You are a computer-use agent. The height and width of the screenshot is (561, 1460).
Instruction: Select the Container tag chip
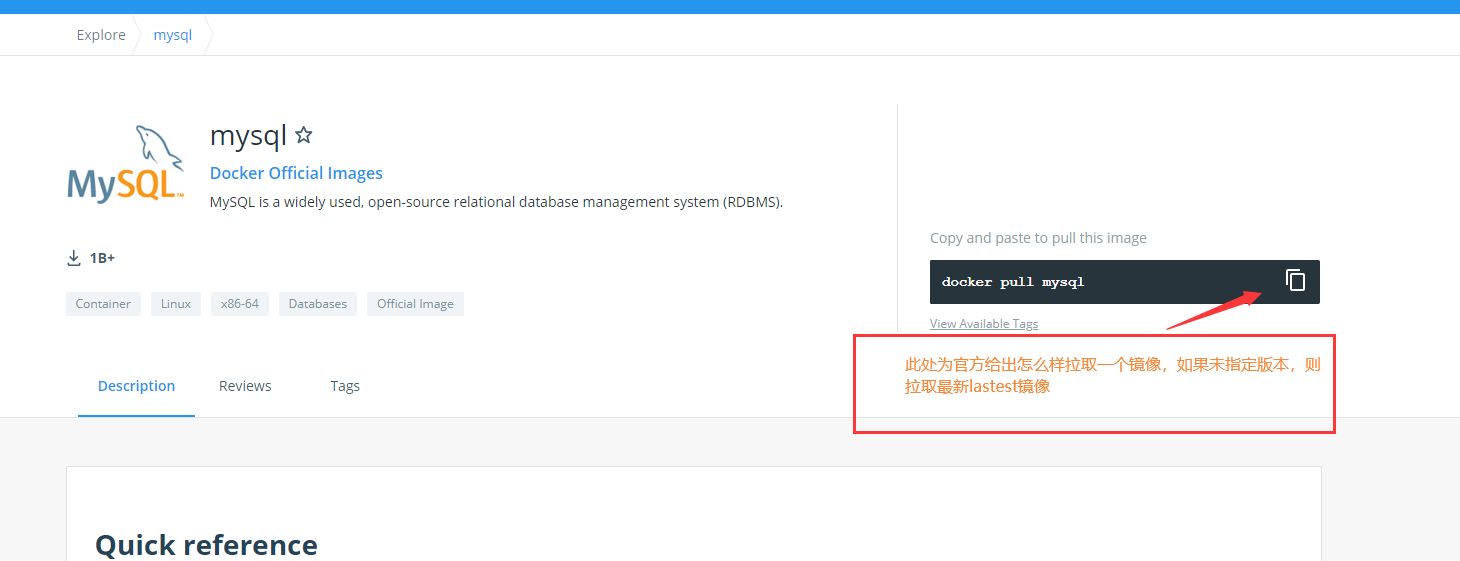coord(103,304)
